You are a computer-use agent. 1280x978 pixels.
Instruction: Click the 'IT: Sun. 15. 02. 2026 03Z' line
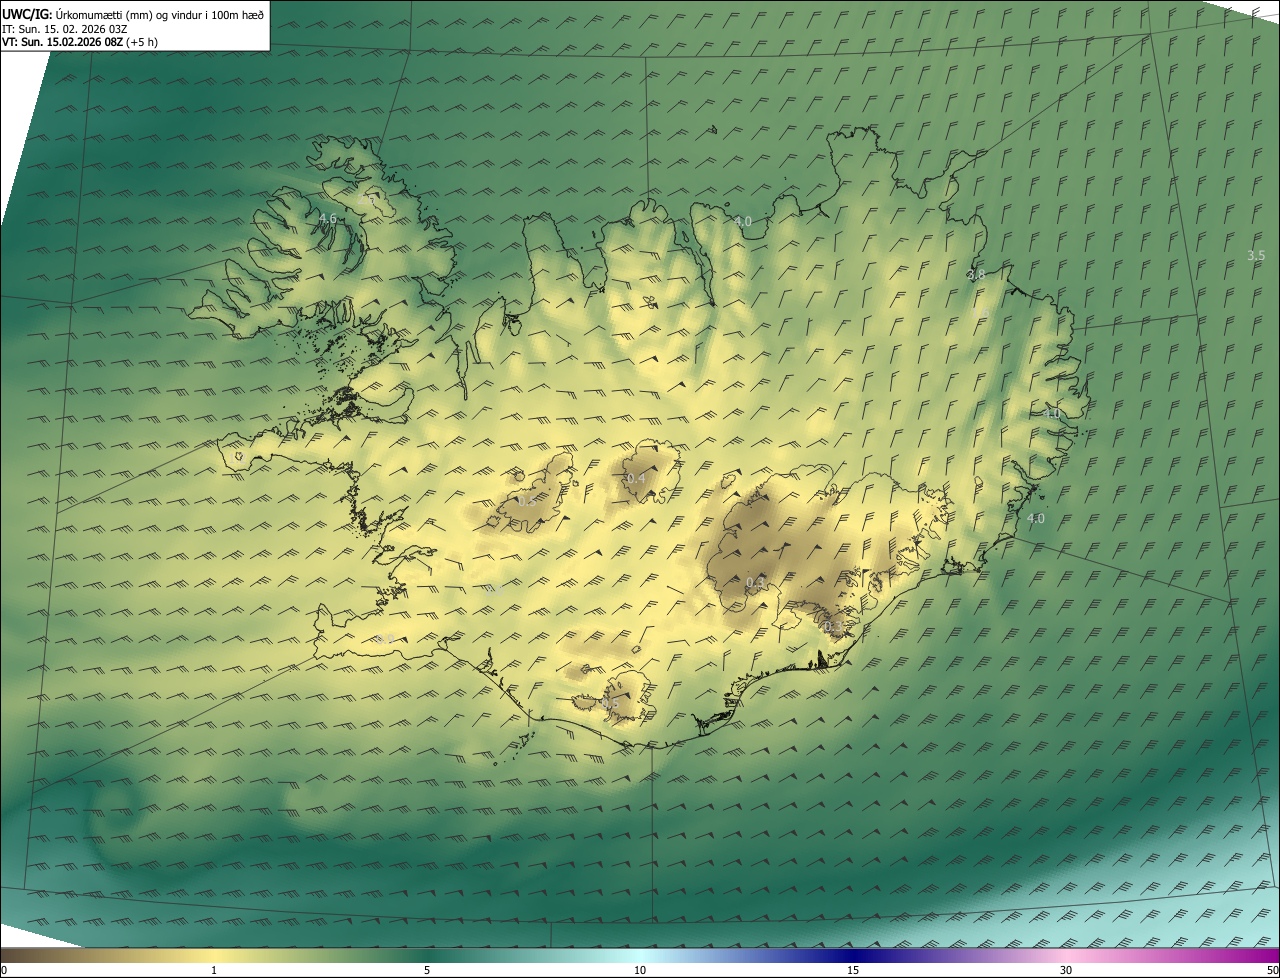pos(65,28)
